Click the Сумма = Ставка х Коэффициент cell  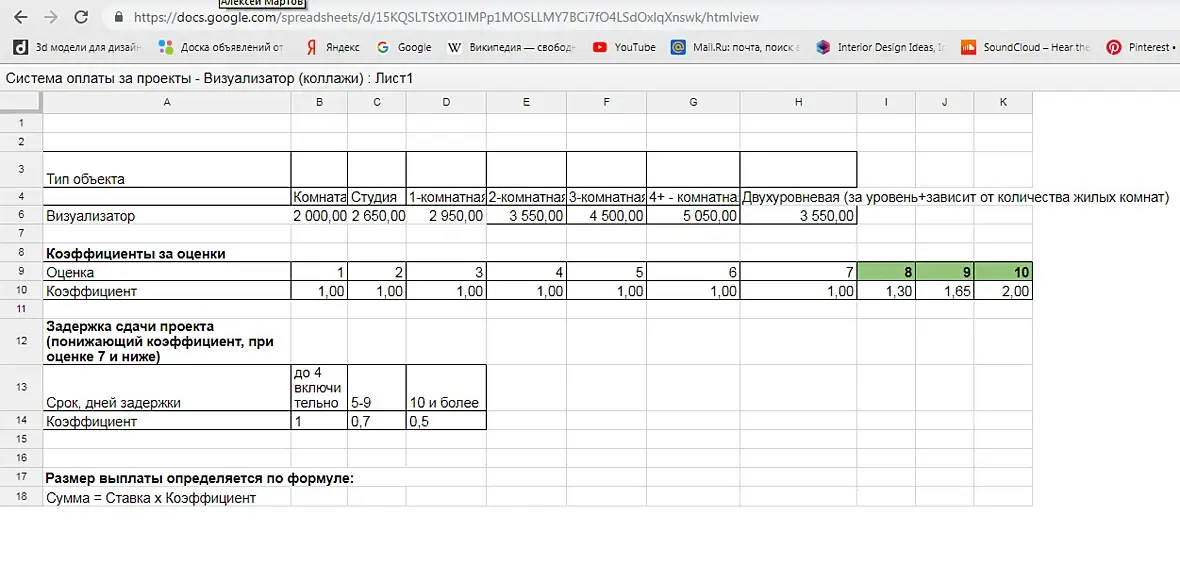tap(166, 497)
